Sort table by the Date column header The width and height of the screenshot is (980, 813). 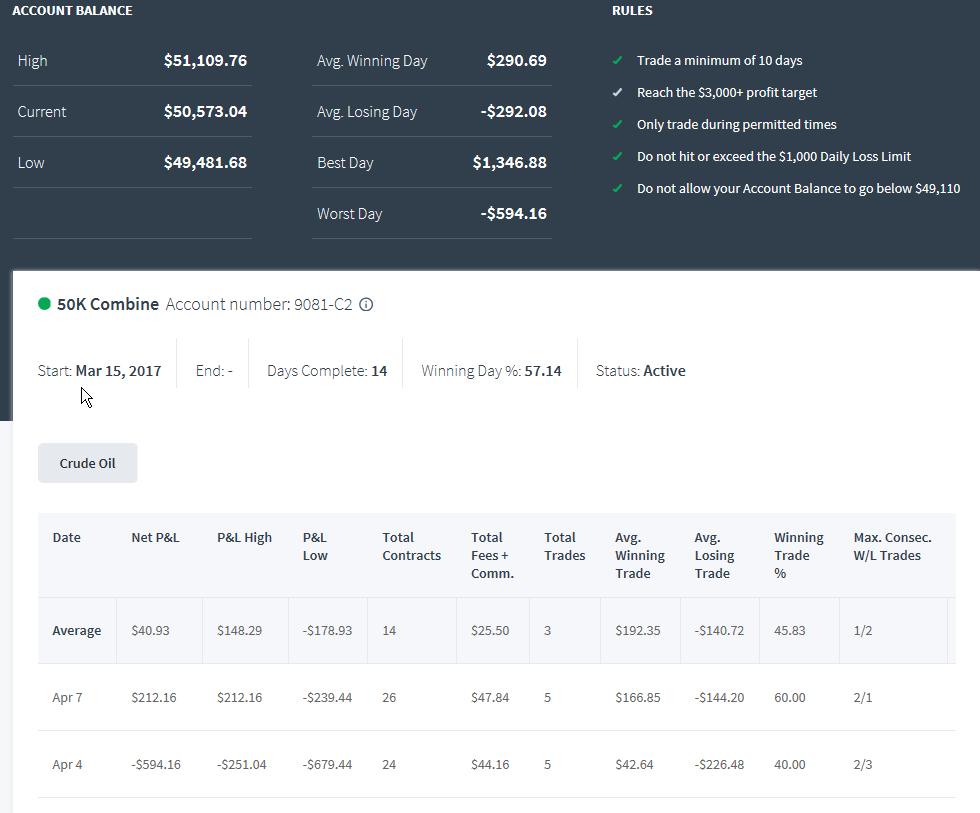tap(67, 537)
